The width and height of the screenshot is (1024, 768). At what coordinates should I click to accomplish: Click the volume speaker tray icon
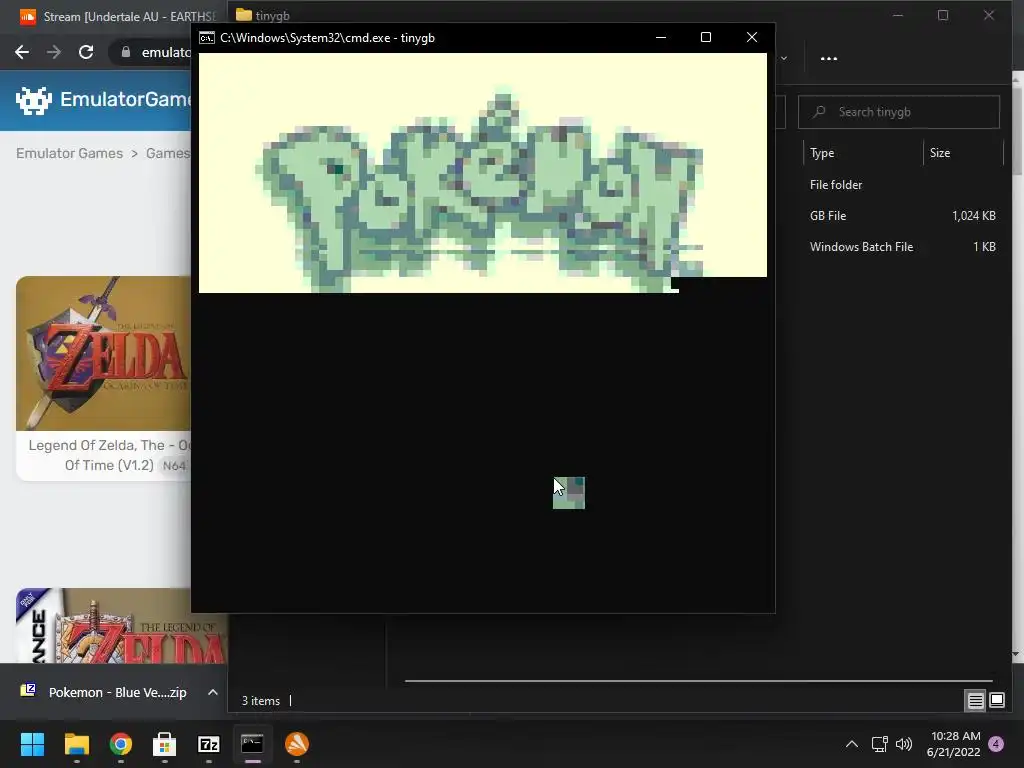click(904, 744)
